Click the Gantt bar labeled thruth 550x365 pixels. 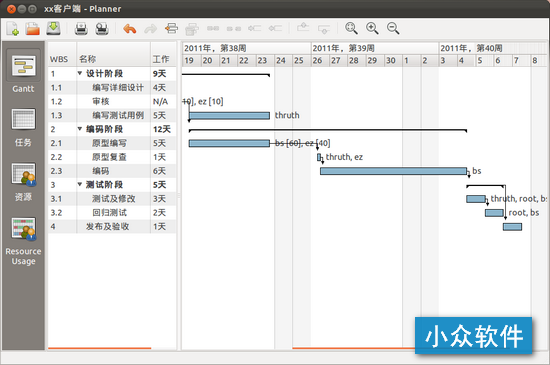tap(229, 115)
